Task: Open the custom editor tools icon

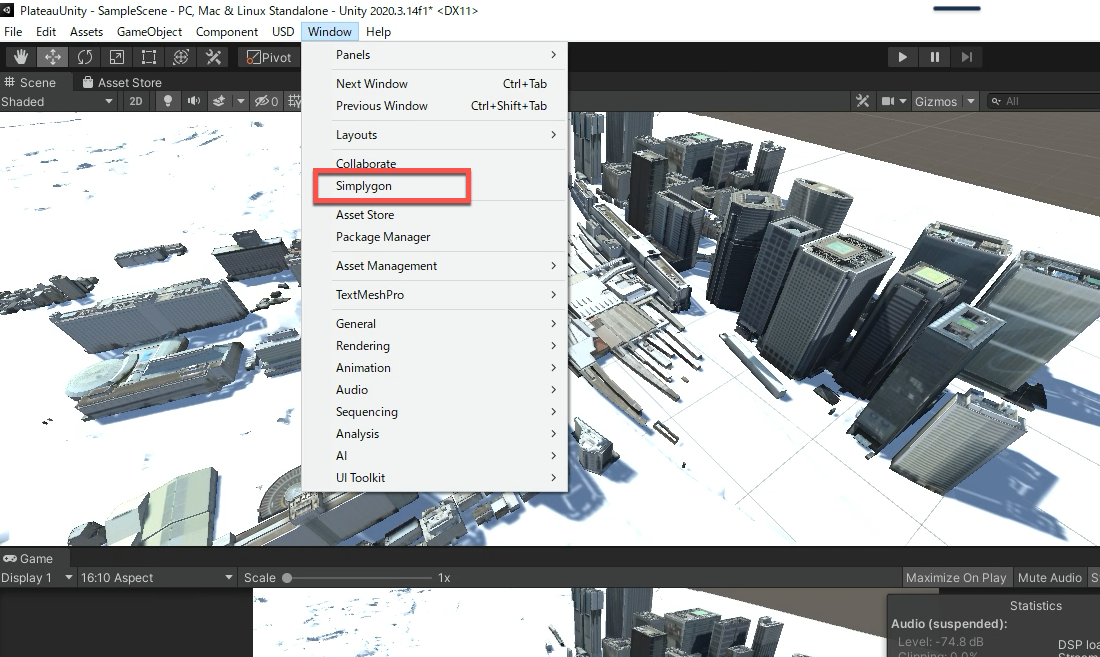Action: [213, 57]
